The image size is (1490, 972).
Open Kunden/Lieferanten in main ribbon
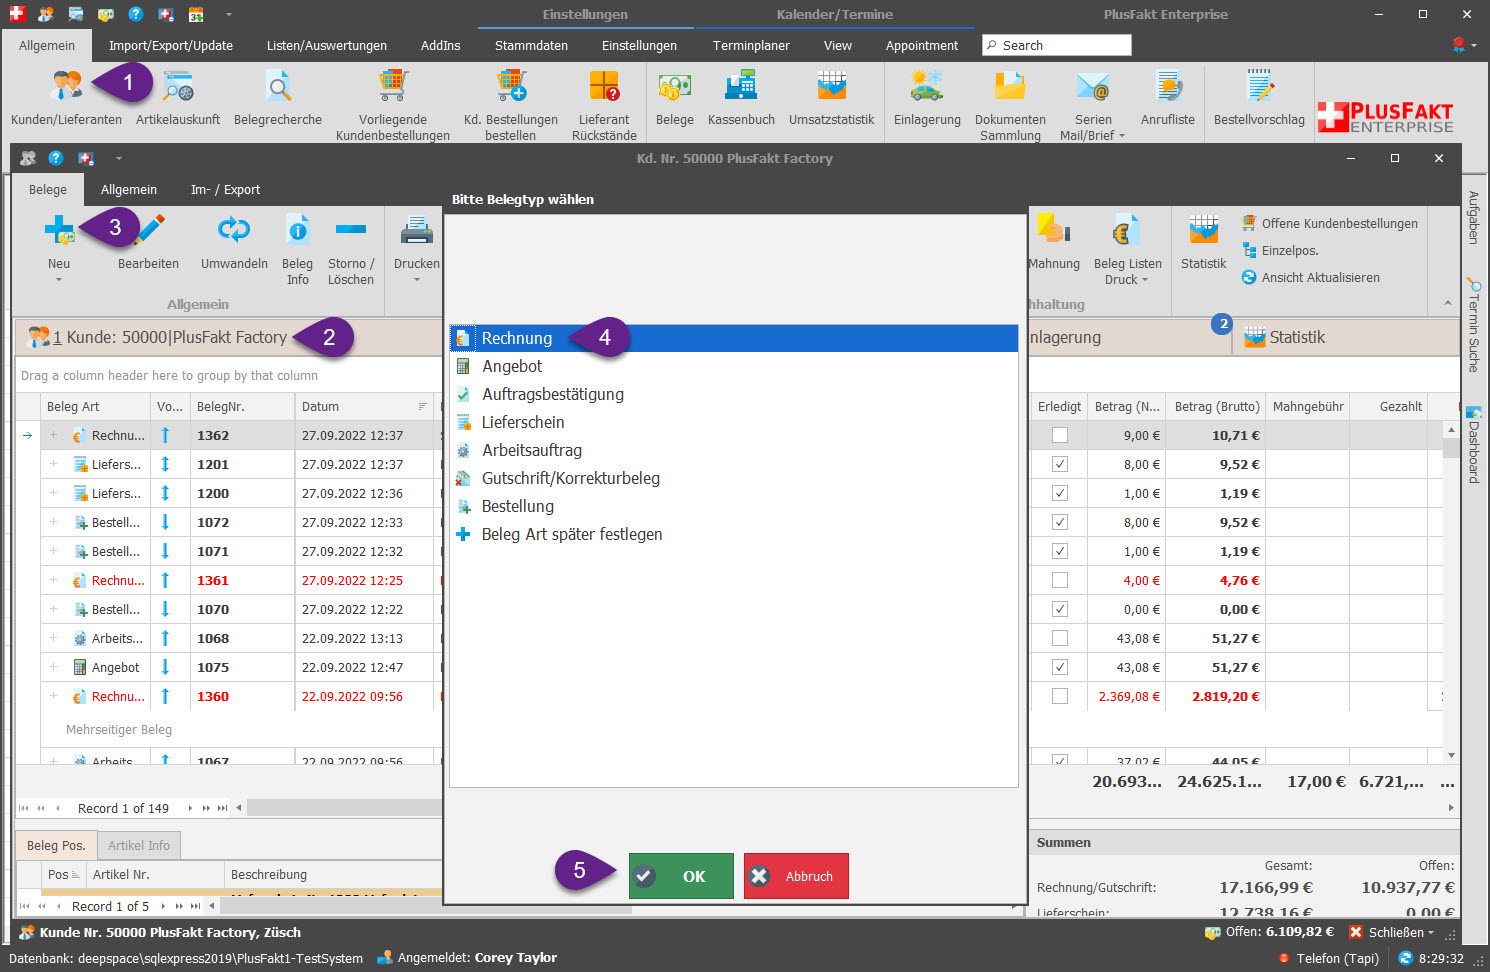tap(66, 99)
